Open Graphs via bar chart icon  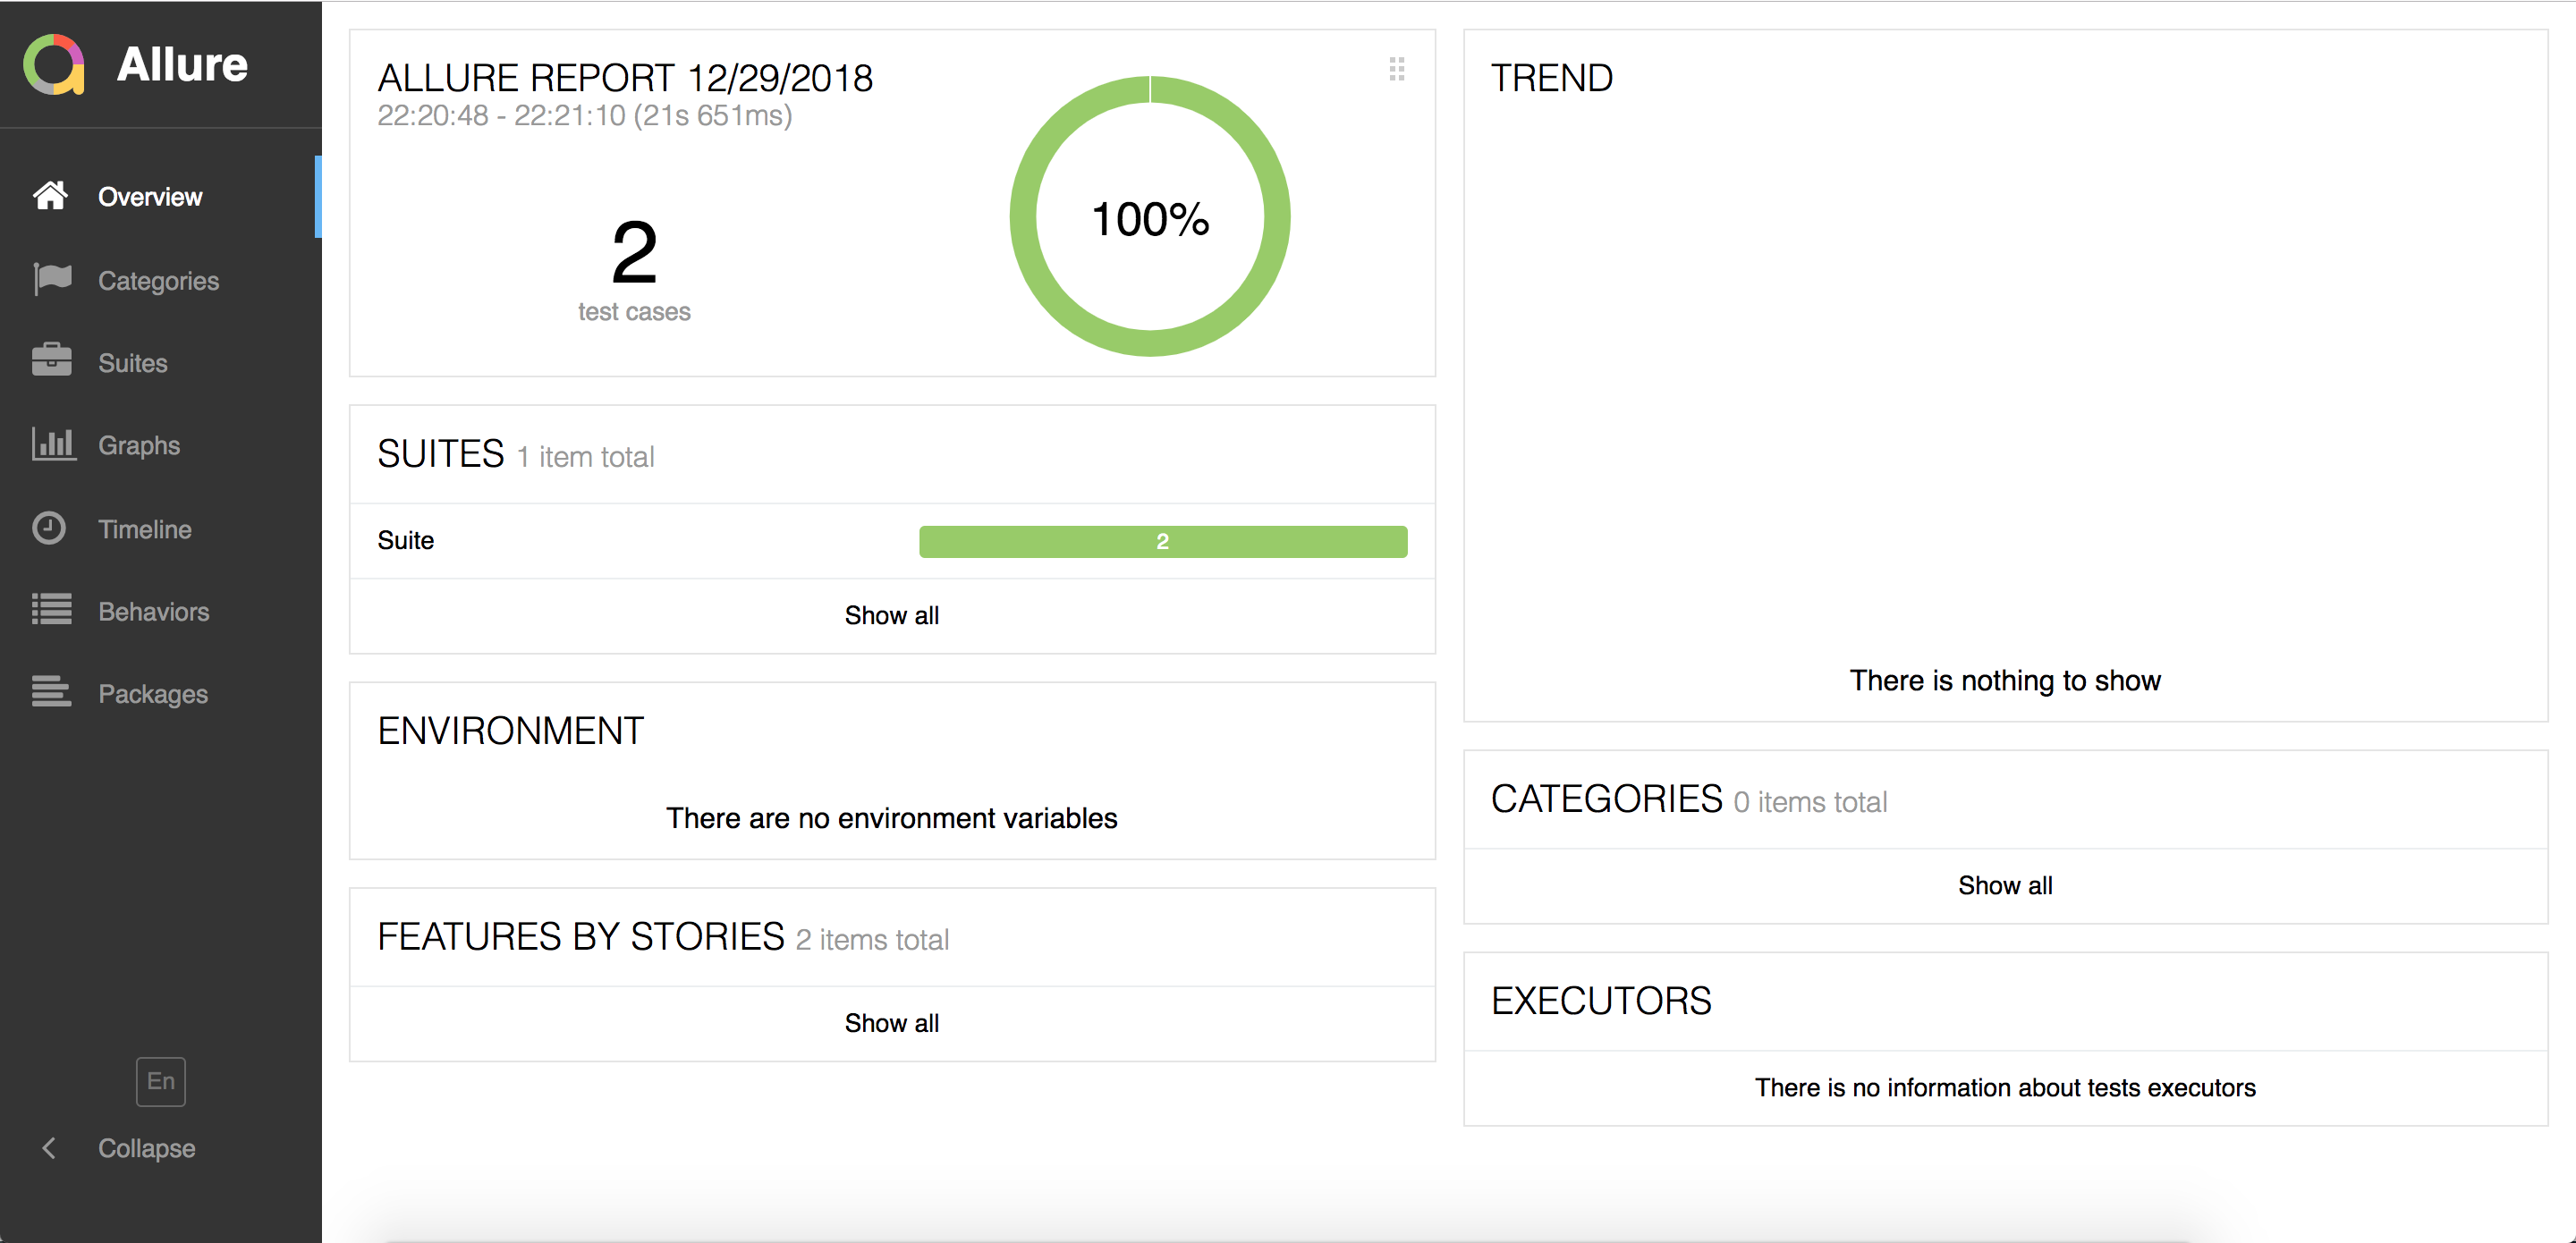(52, 444)
